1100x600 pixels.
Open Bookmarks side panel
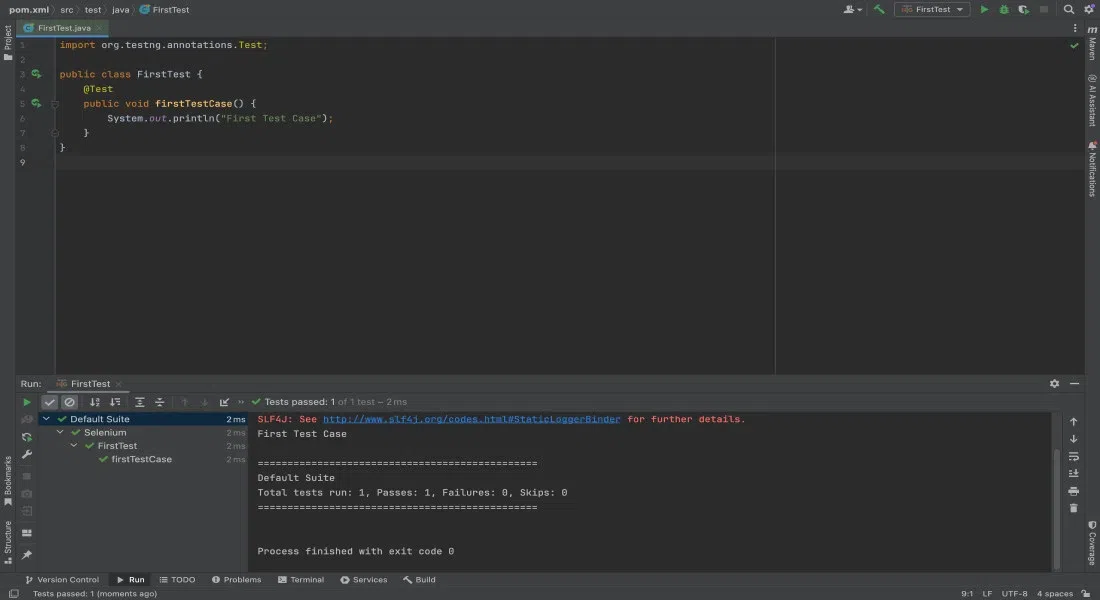(8, 481)
